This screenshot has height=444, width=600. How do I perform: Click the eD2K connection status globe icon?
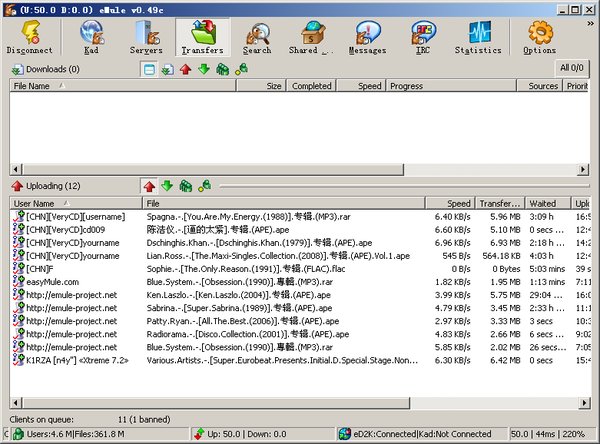click(x=345, y=434)
